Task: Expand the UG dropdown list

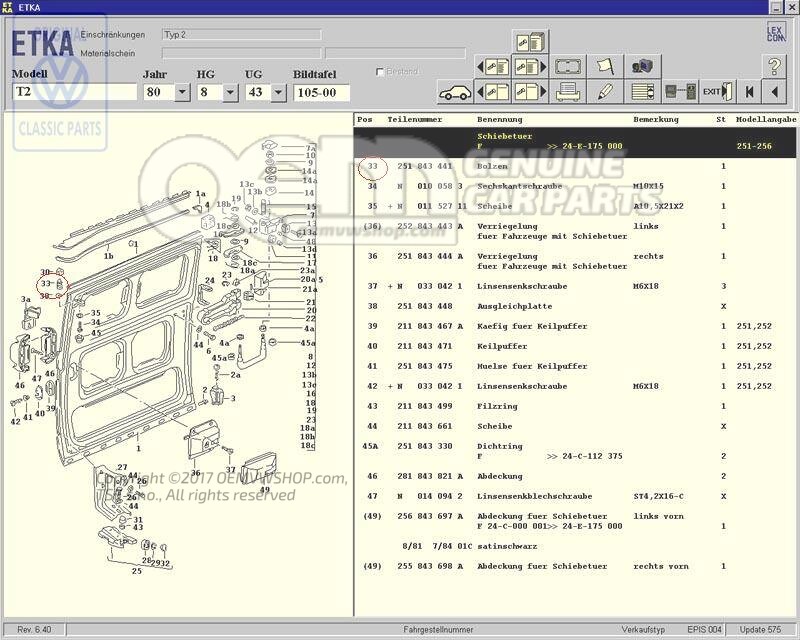Action: click(278, 92)
